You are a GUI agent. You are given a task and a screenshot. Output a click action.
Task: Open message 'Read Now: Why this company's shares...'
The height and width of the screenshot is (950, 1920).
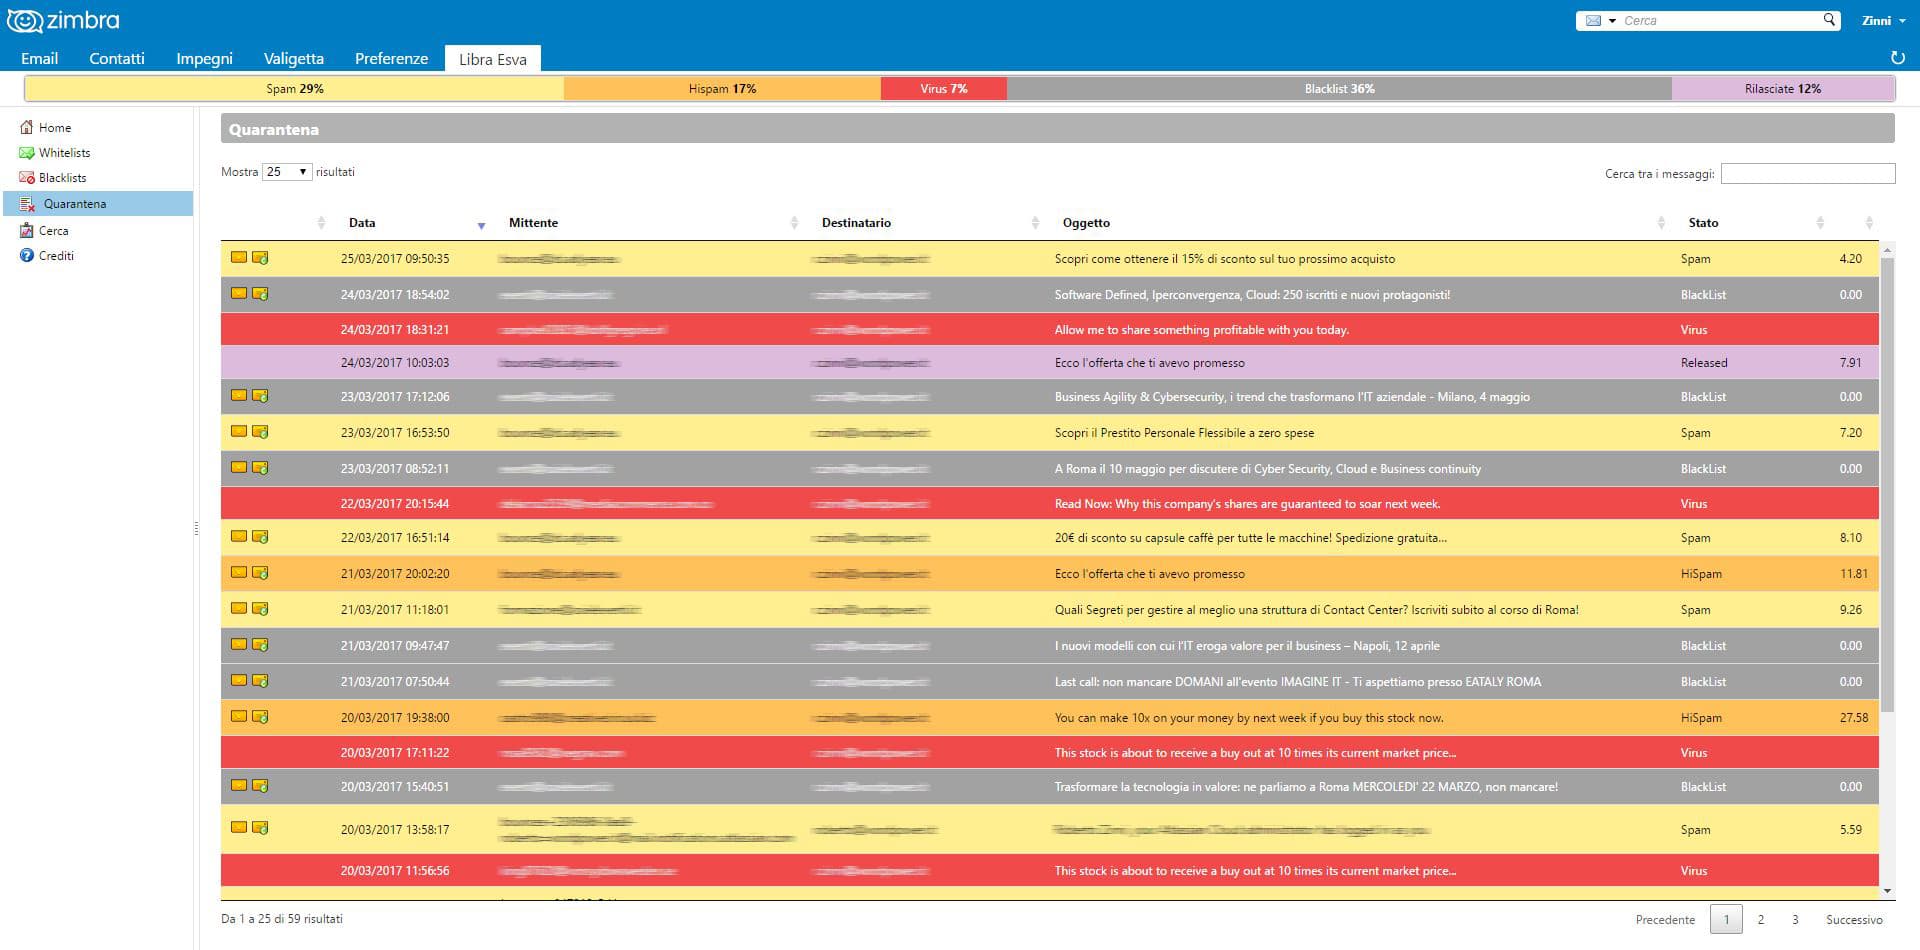tap(1247, 504)
